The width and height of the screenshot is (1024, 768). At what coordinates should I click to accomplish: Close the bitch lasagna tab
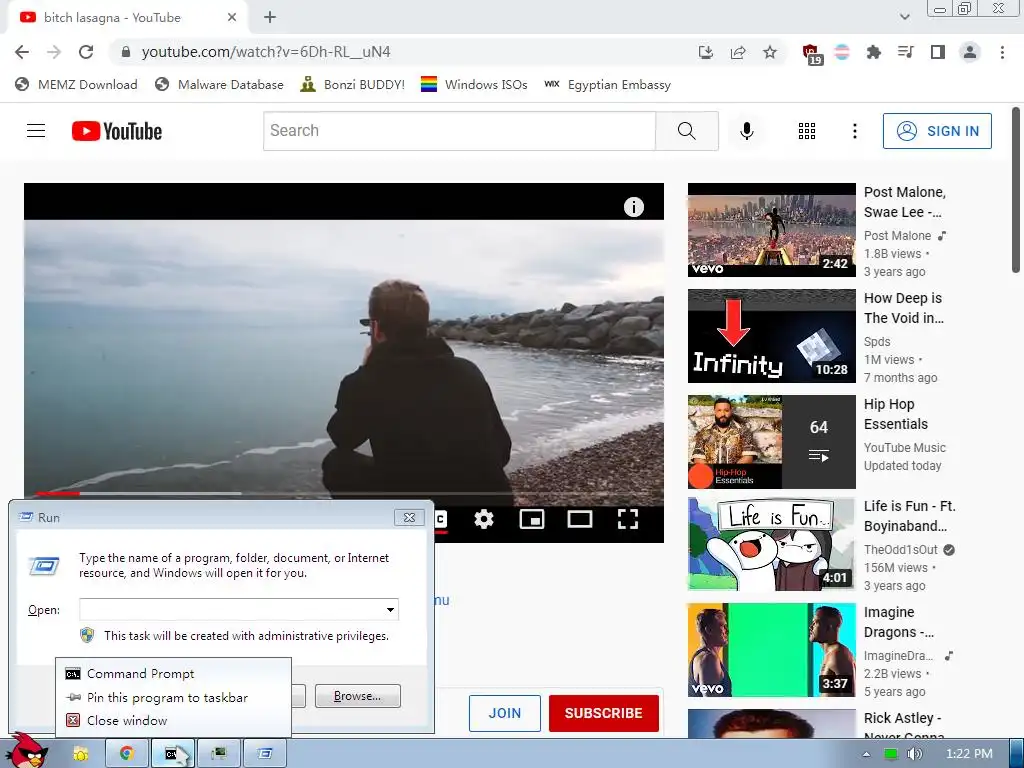[x=232, y=18]
